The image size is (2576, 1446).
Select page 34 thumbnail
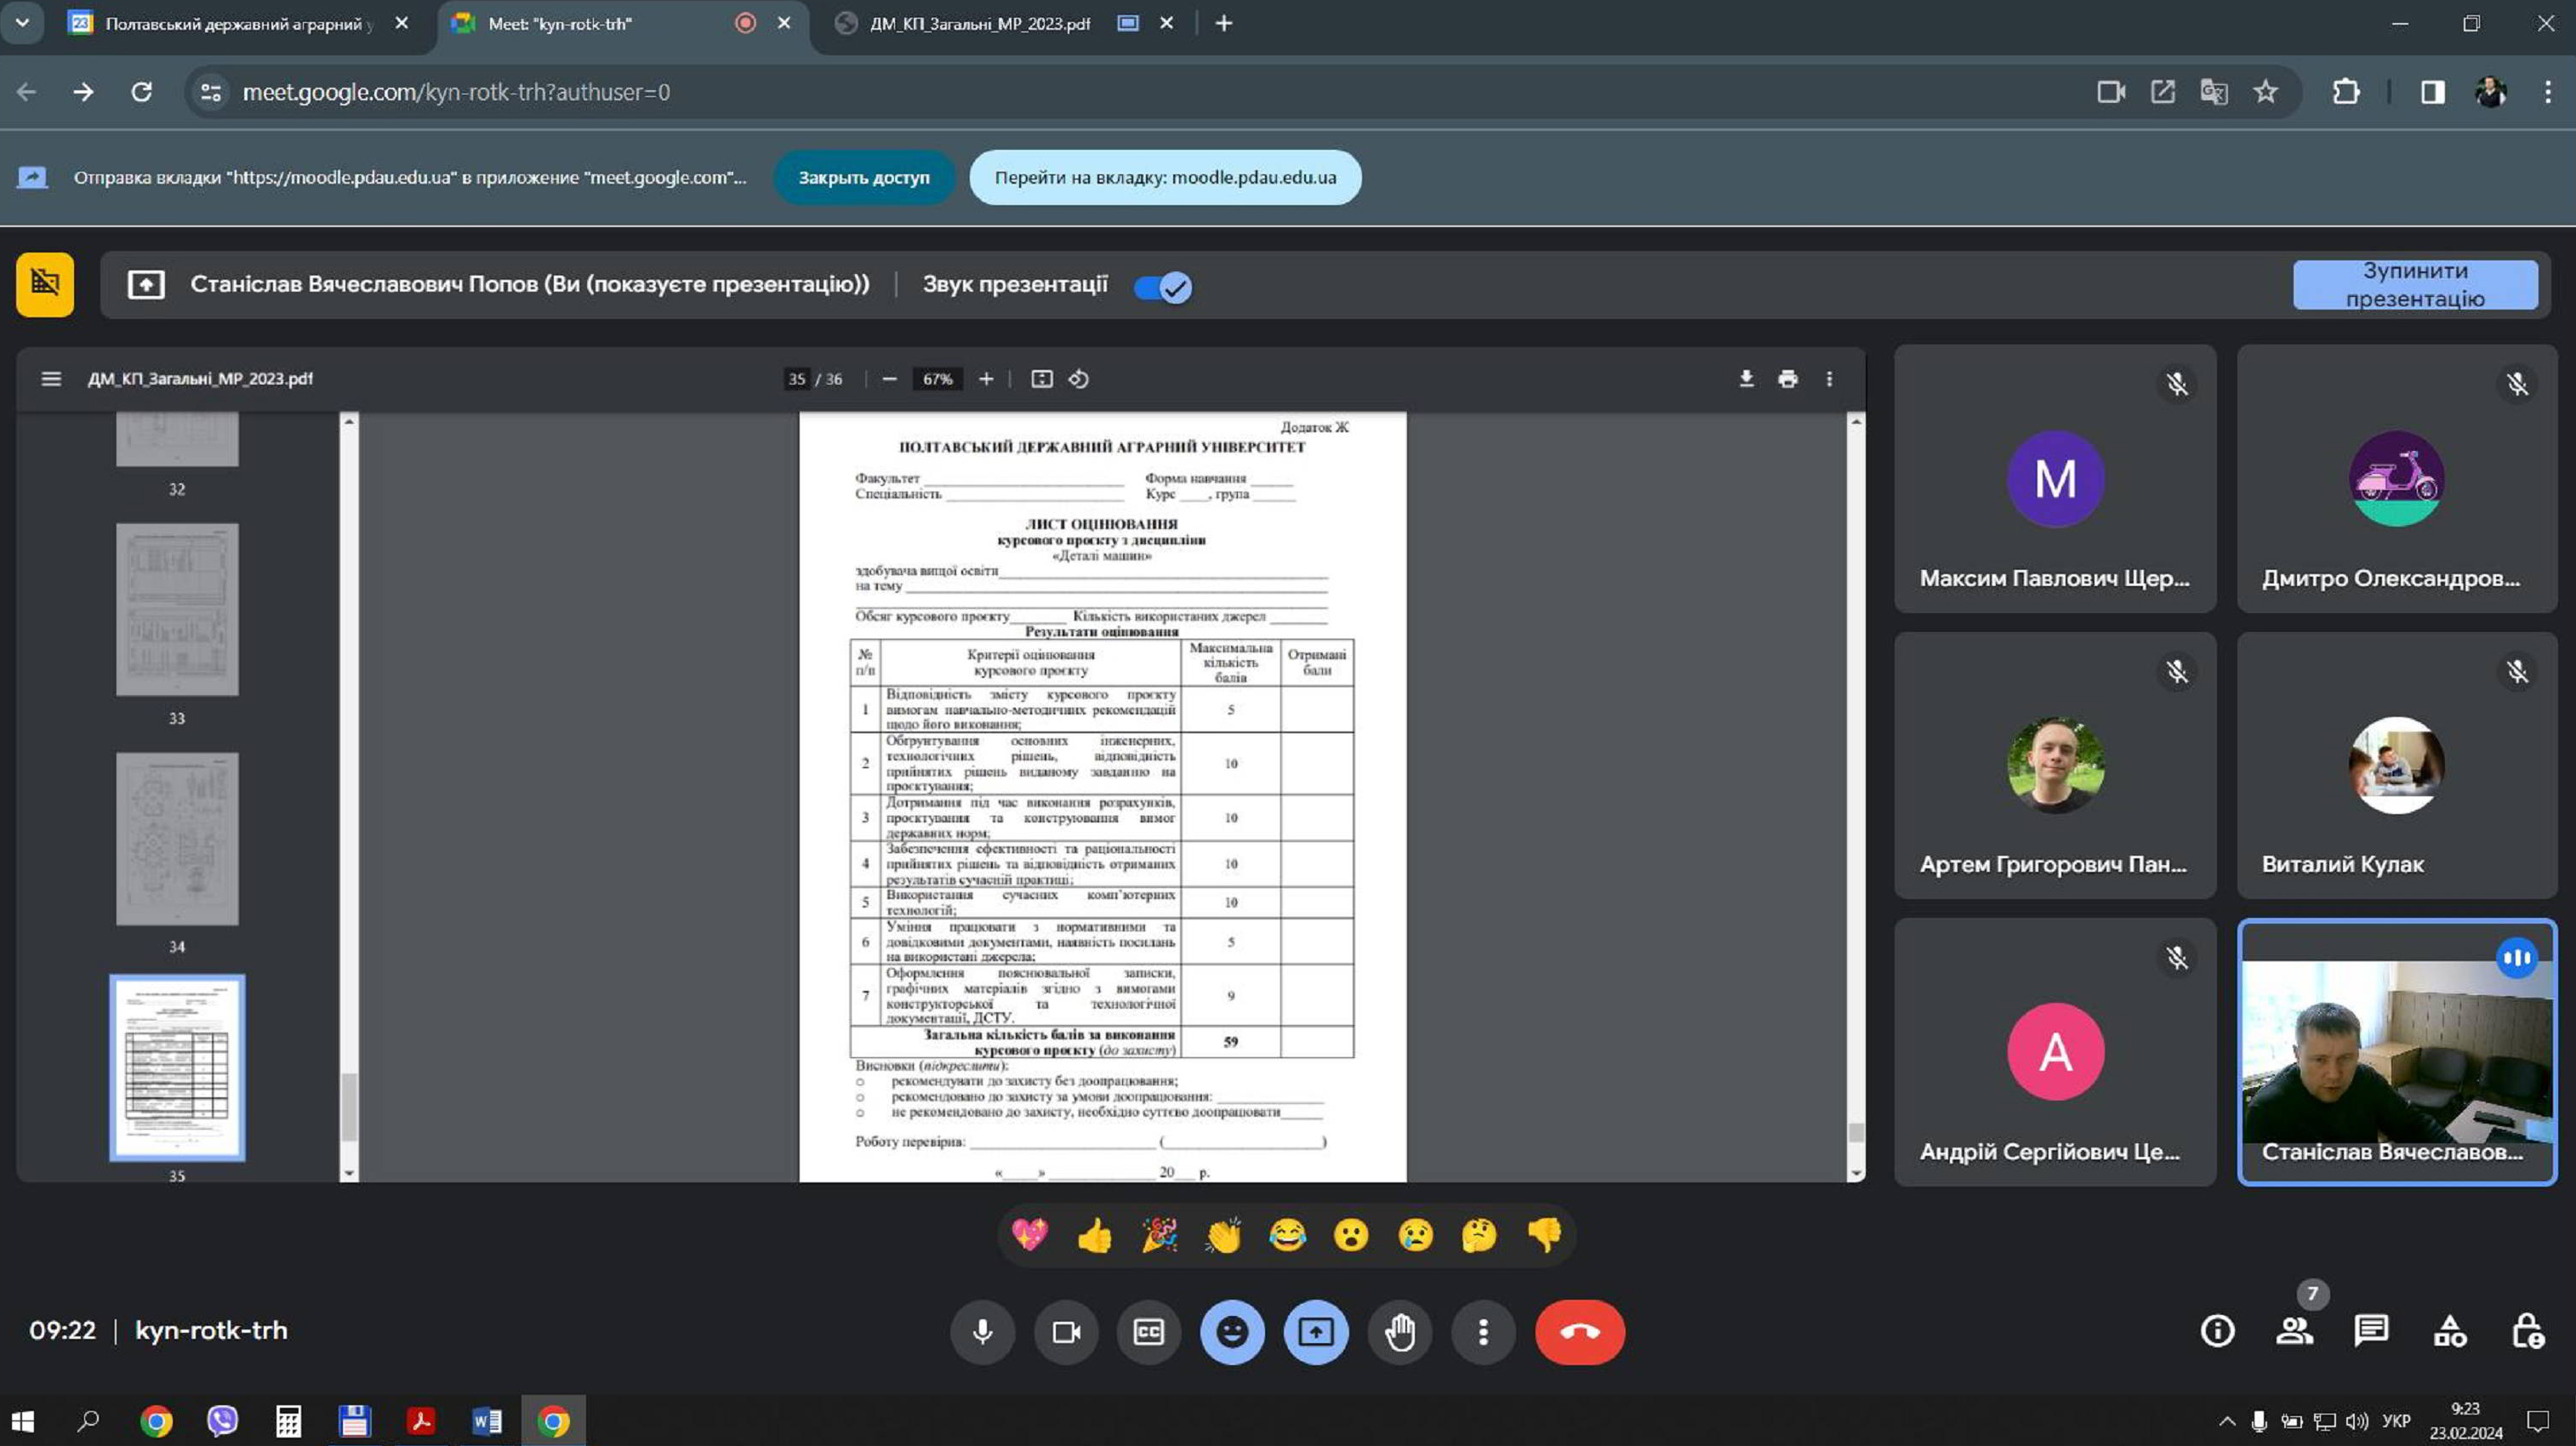click(177, 838)
